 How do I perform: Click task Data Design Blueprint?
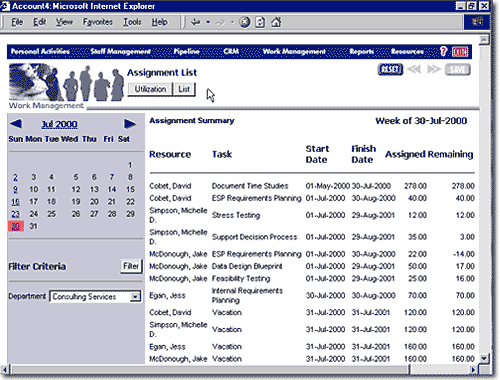coord(247,266)
